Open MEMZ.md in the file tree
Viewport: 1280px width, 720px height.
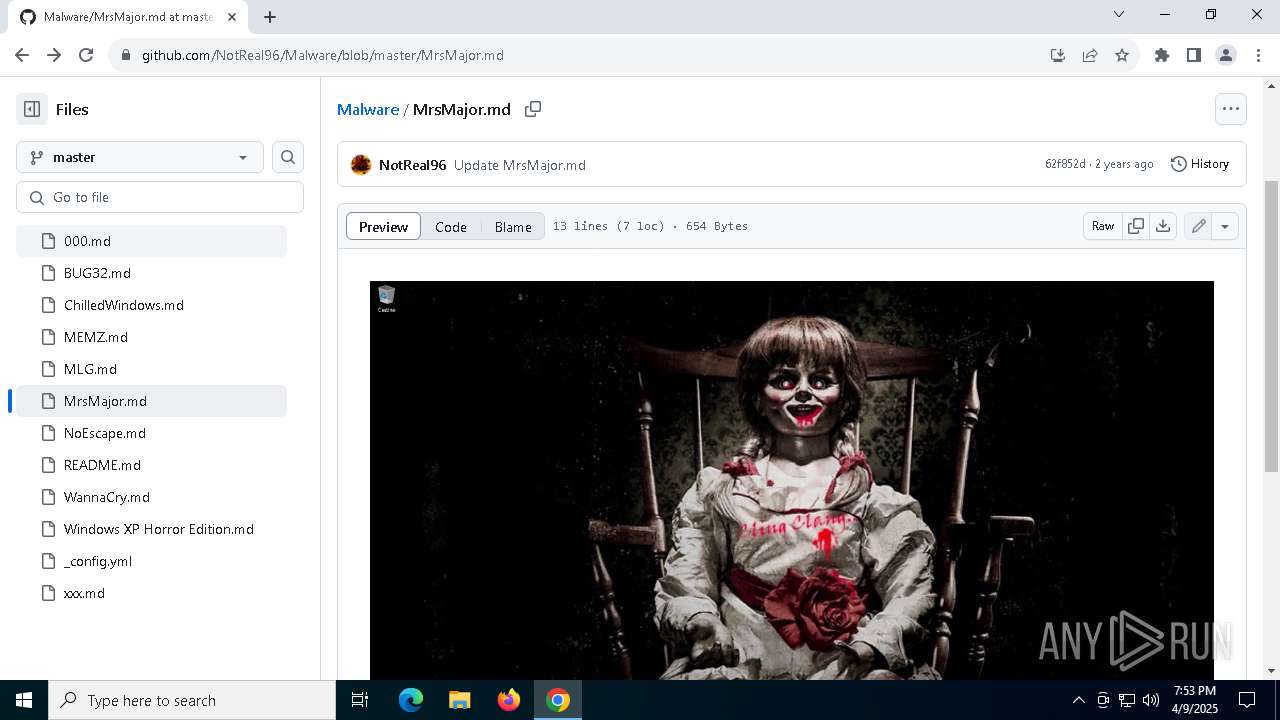pos(152,337)
